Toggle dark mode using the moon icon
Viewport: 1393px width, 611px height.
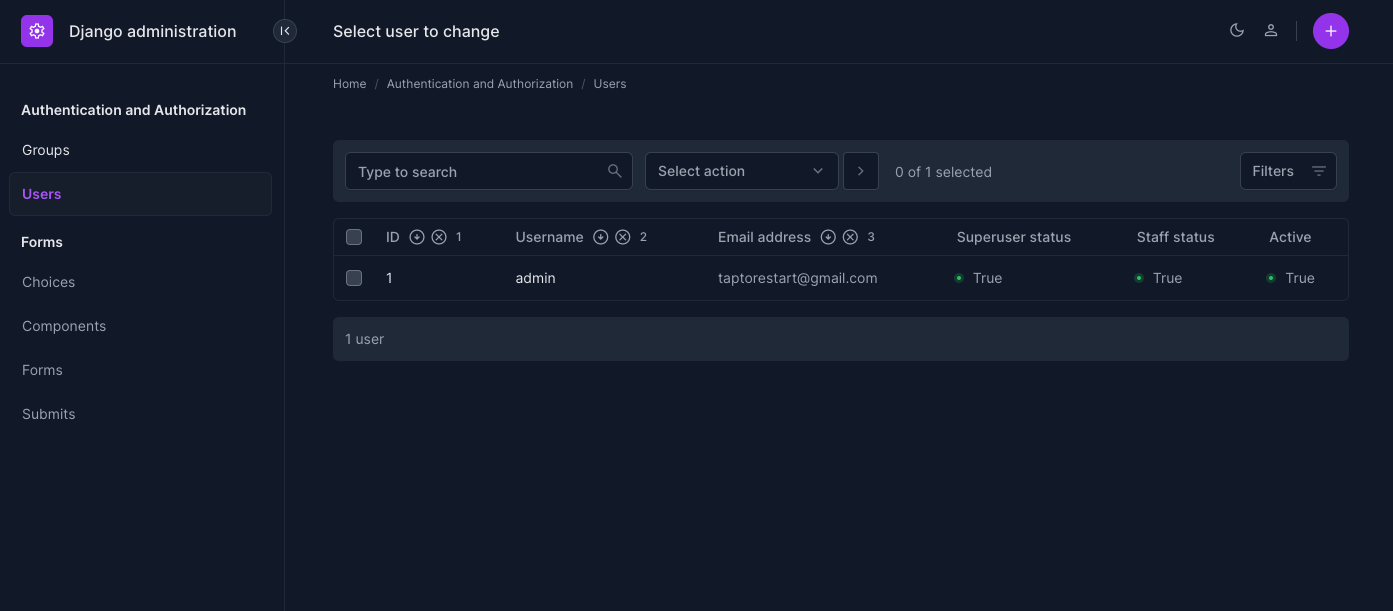tap(1237, 31)
